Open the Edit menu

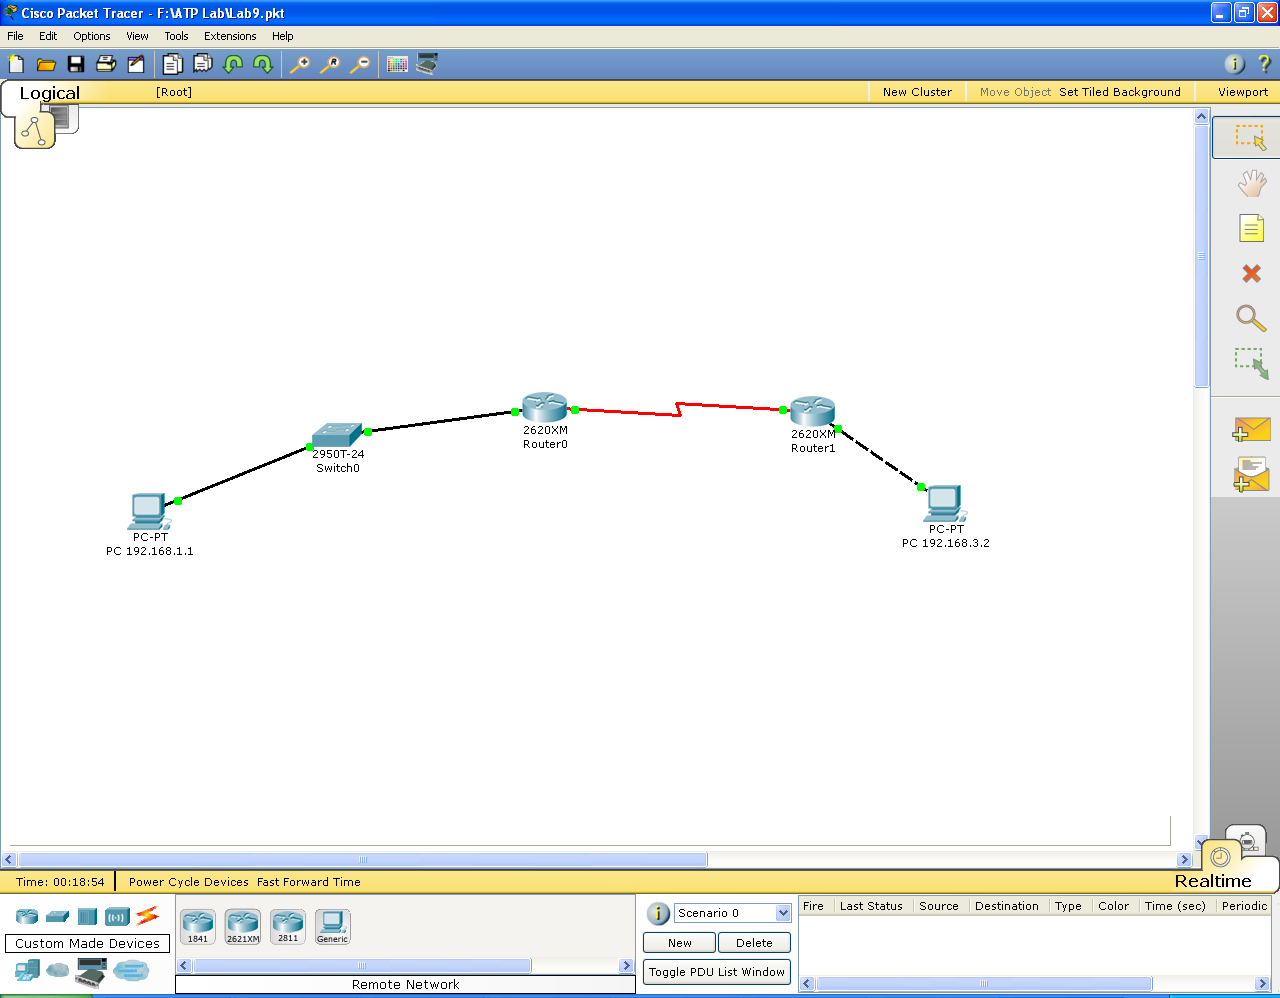(x=48, y=36)
